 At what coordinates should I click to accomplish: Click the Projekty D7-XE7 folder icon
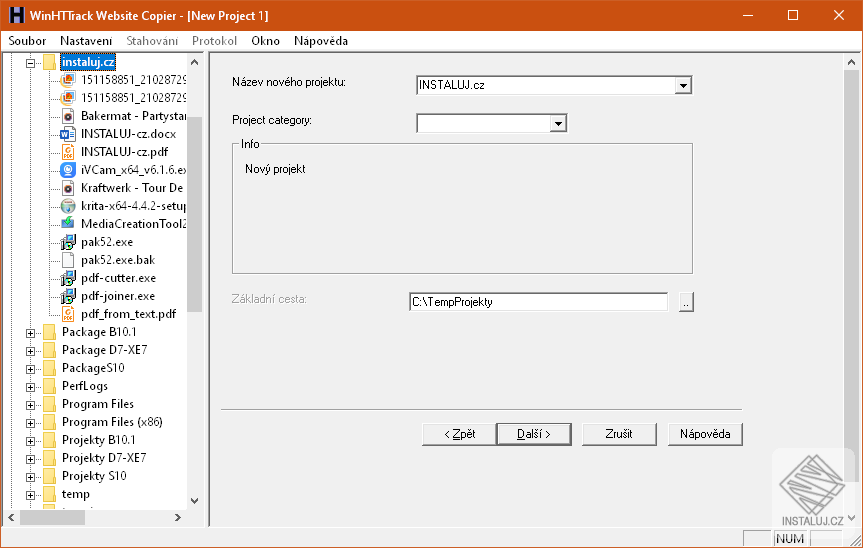click(x=50, y=458)
